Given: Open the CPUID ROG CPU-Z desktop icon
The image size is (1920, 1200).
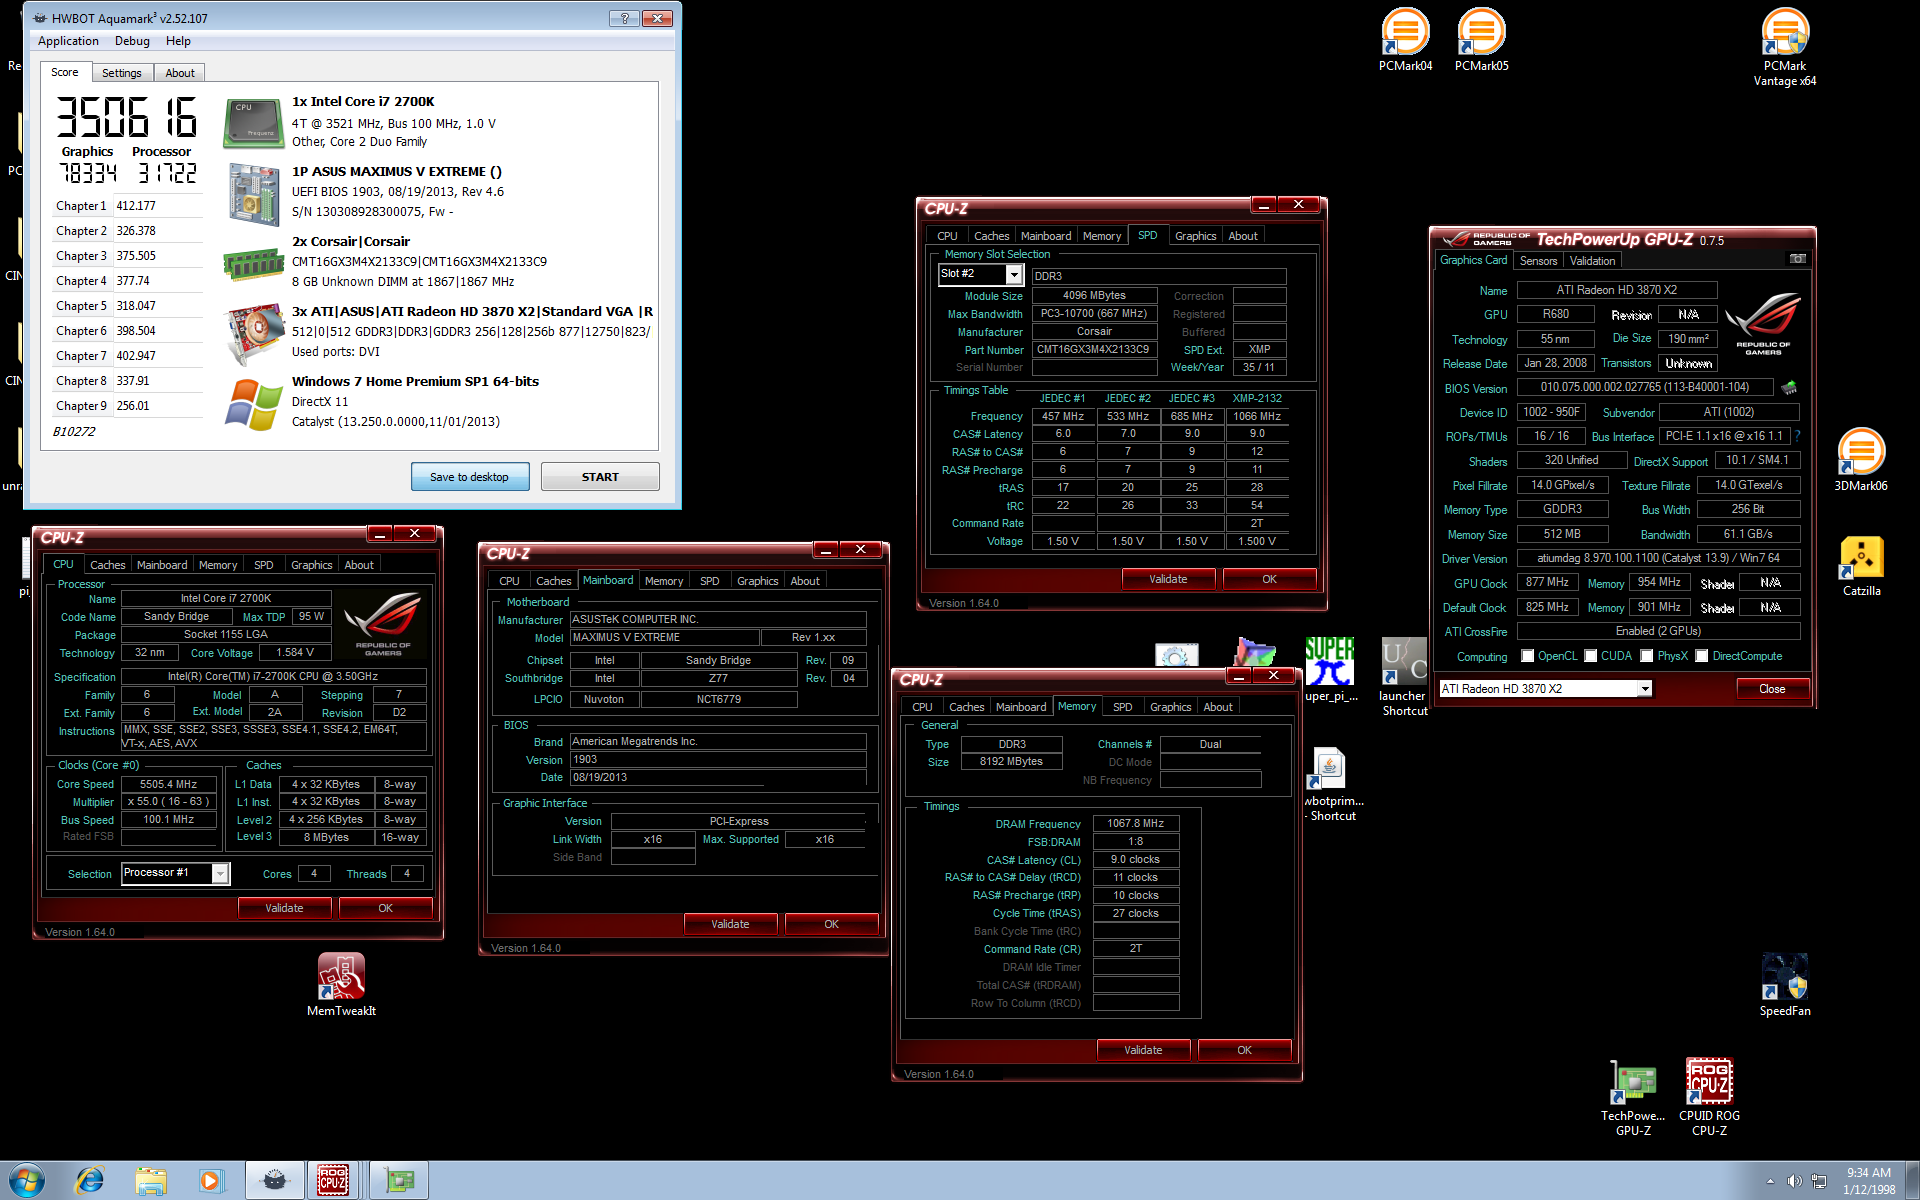Looking at the screenshot, I should click(1709, 1097).
